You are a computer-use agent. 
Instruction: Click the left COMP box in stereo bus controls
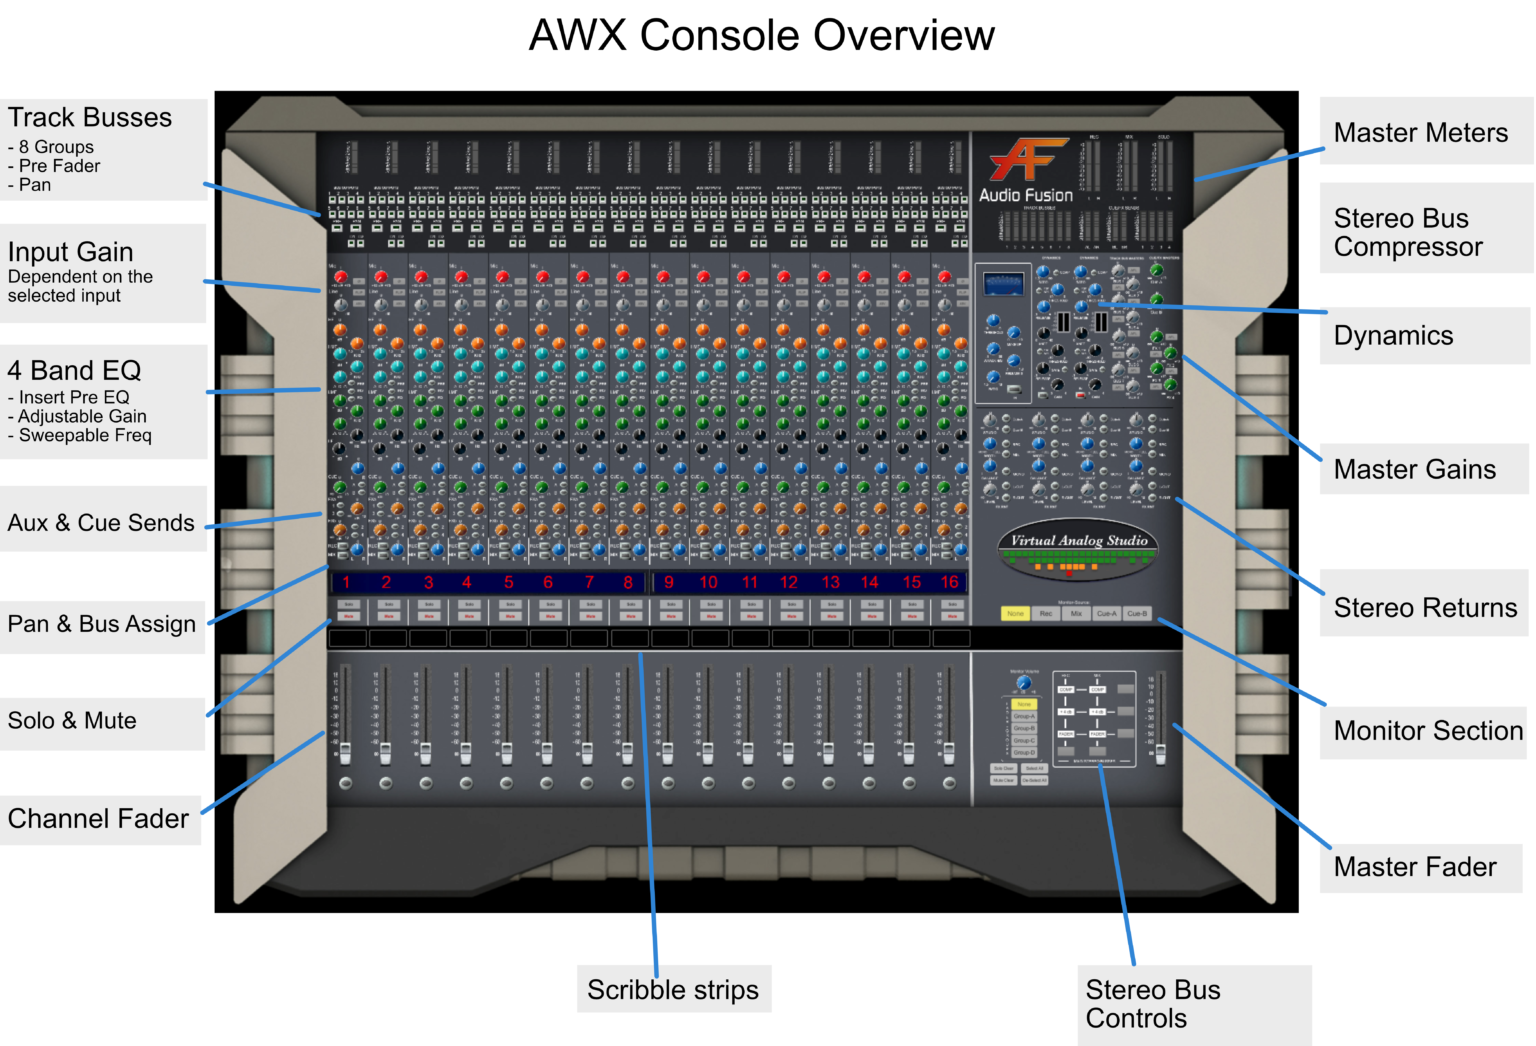(x=1066, y=689)
